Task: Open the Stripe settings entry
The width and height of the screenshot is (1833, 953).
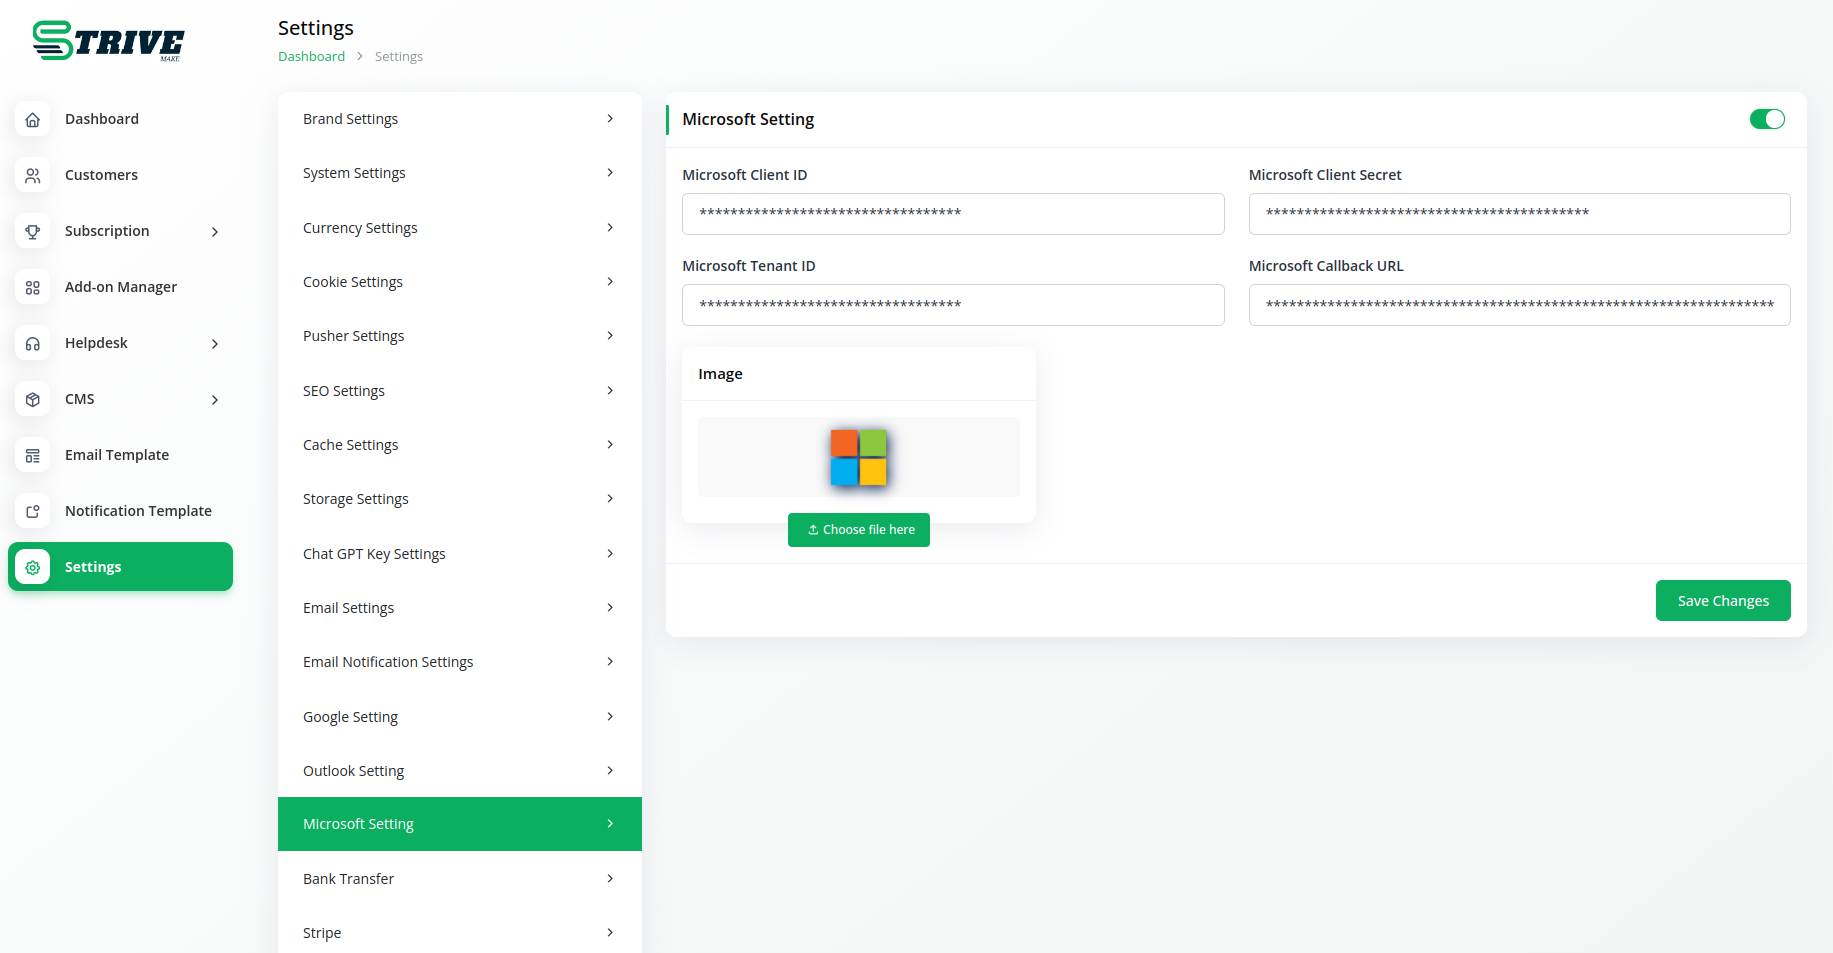Action: tap(459, 933)
